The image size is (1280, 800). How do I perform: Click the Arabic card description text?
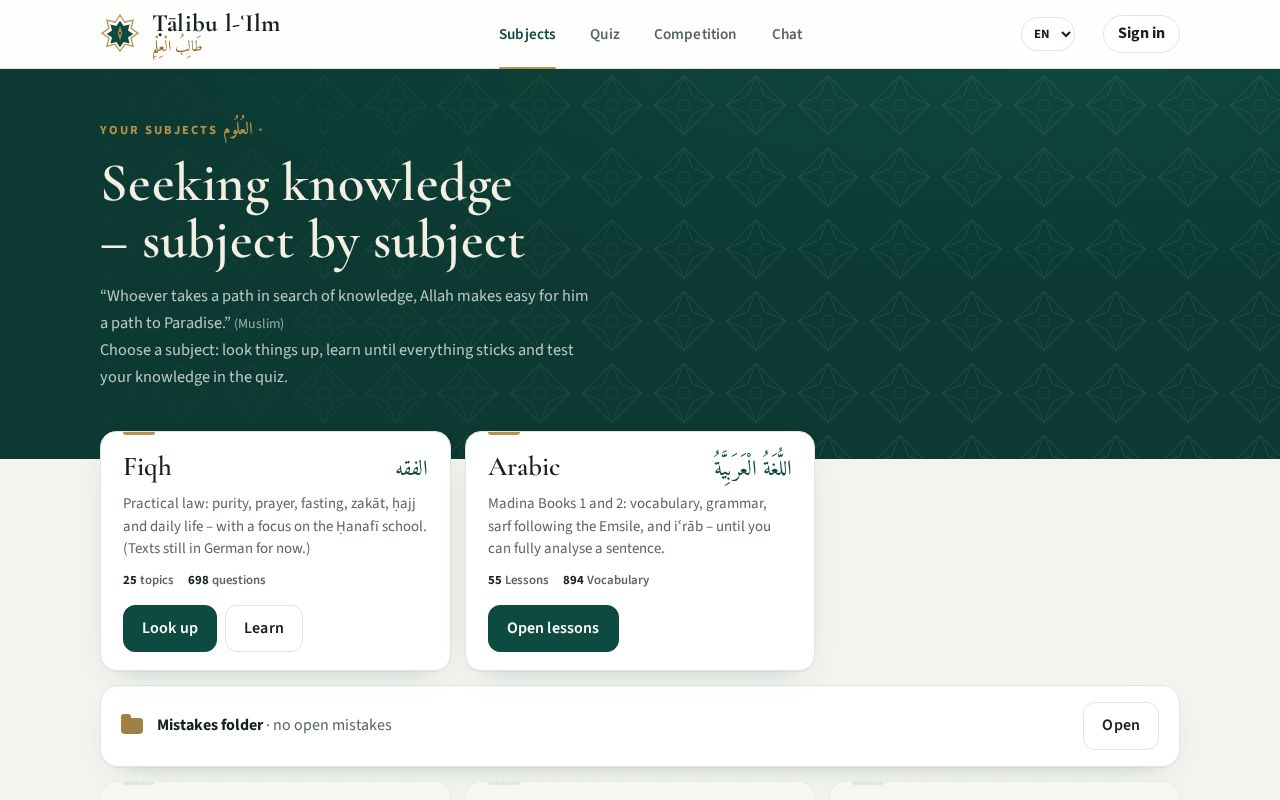click(x=630, y=526)
